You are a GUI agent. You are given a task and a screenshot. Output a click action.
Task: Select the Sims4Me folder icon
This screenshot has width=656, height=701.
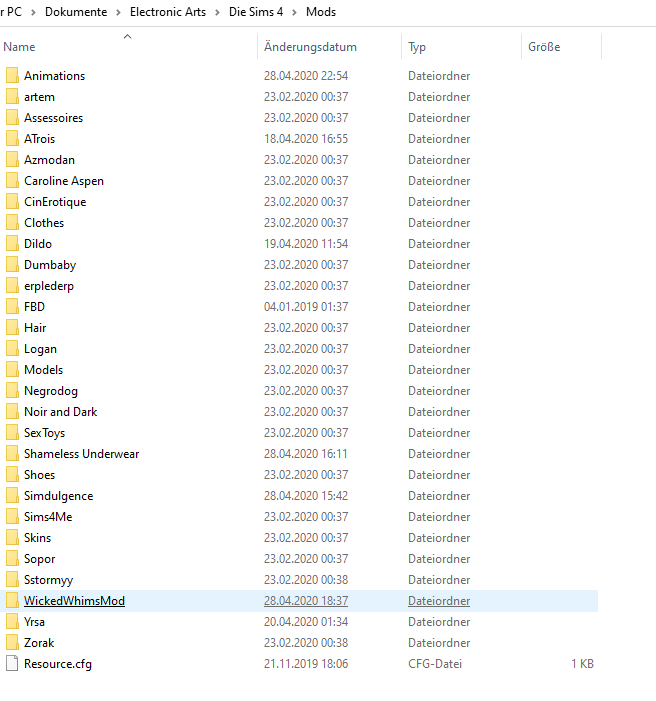13,517
